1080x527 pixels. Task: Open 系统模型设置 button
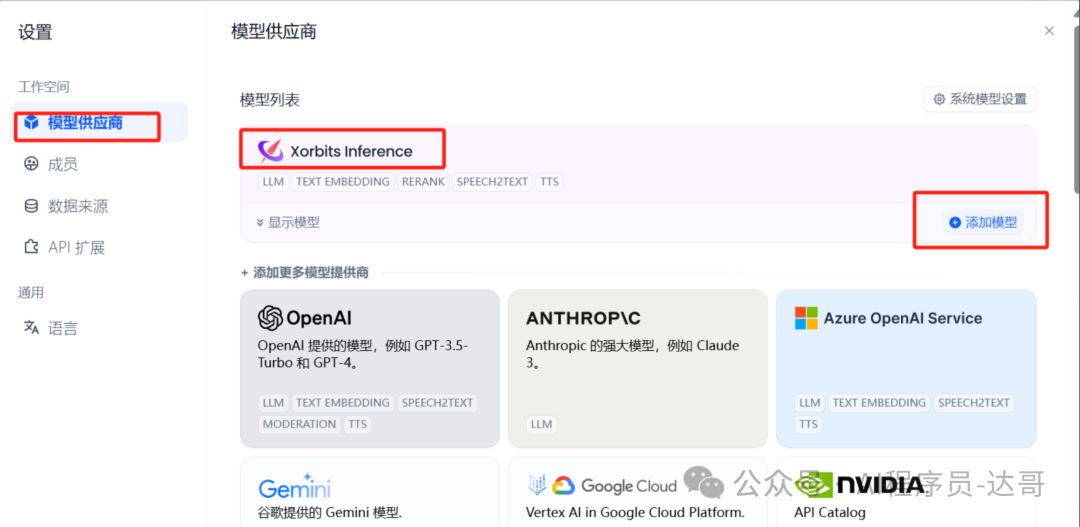pos(980,99)
